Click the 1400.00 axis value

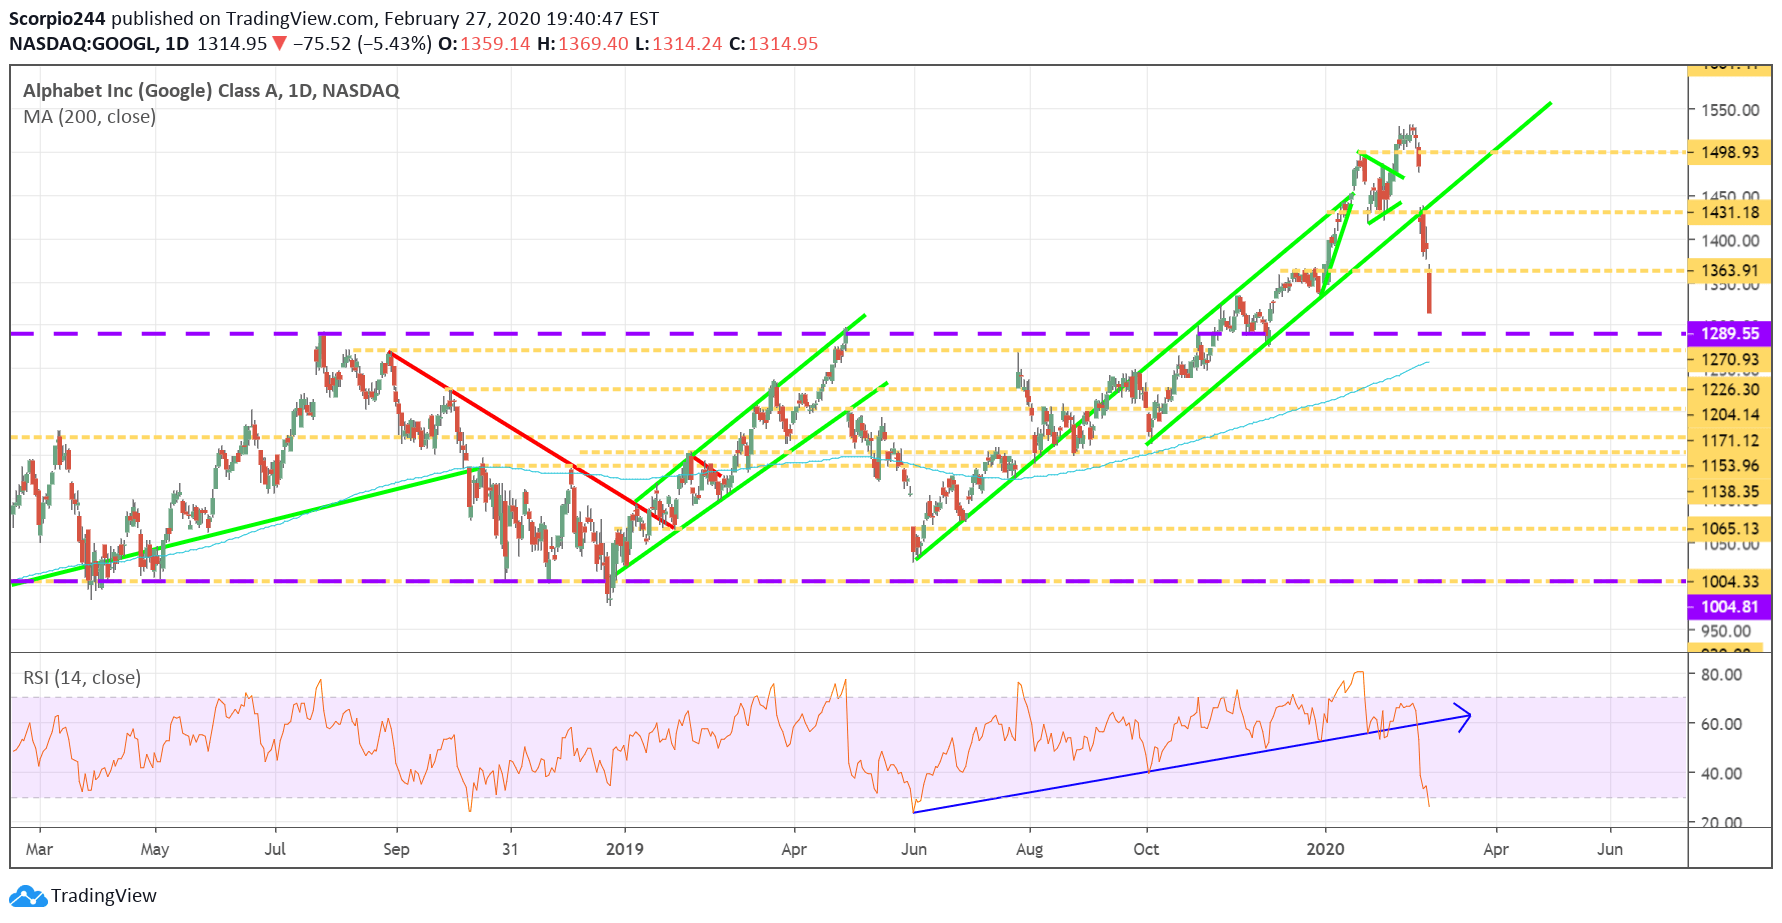(1730, 241)
